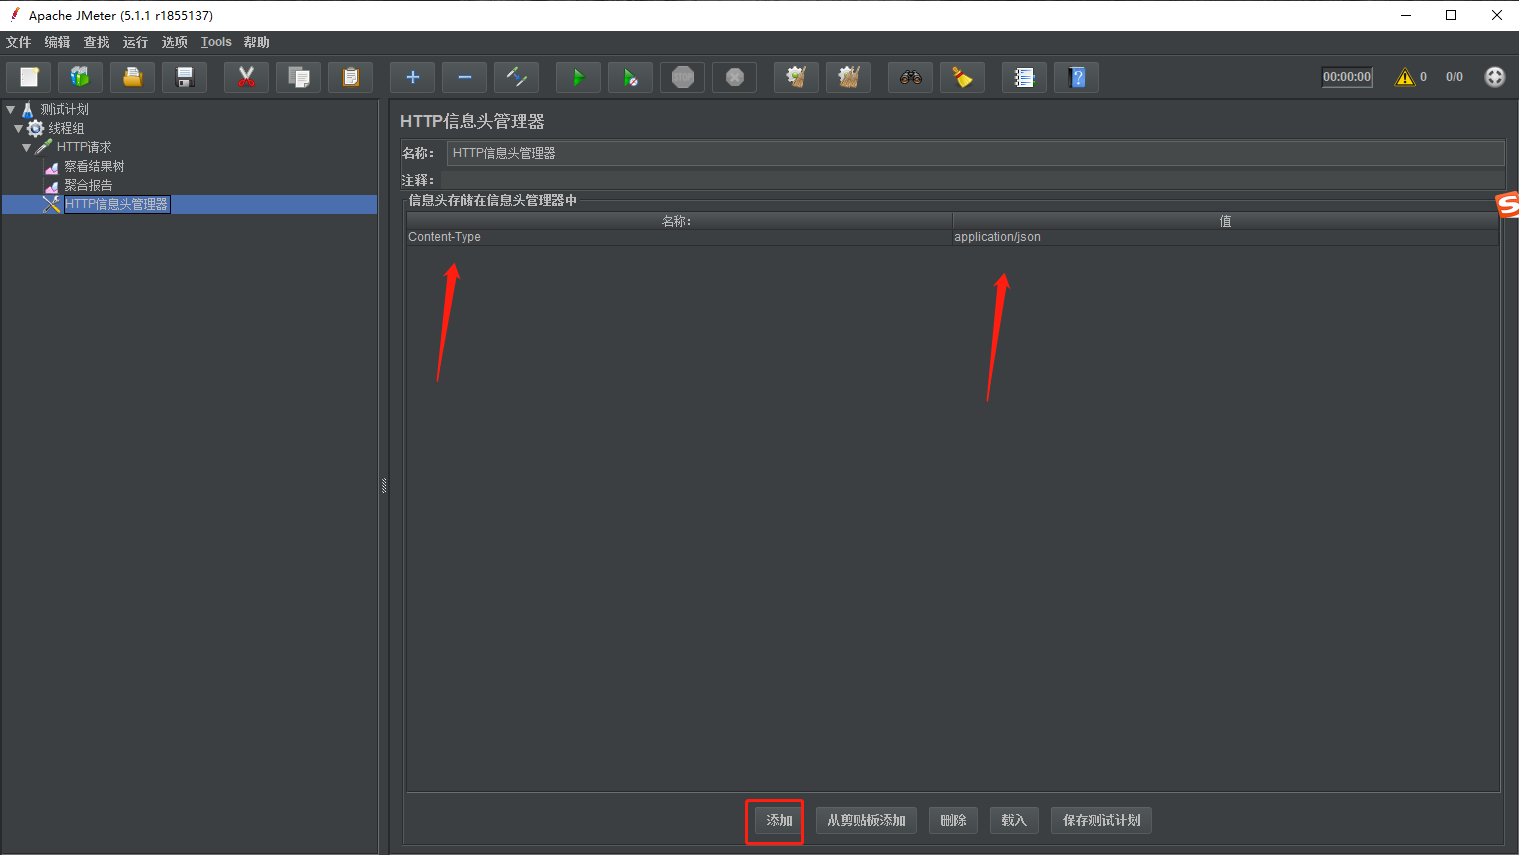The width and height of the screenshot is (1519, 855).
Task: Click the 保存测试计划 button
Action: 1101,820
